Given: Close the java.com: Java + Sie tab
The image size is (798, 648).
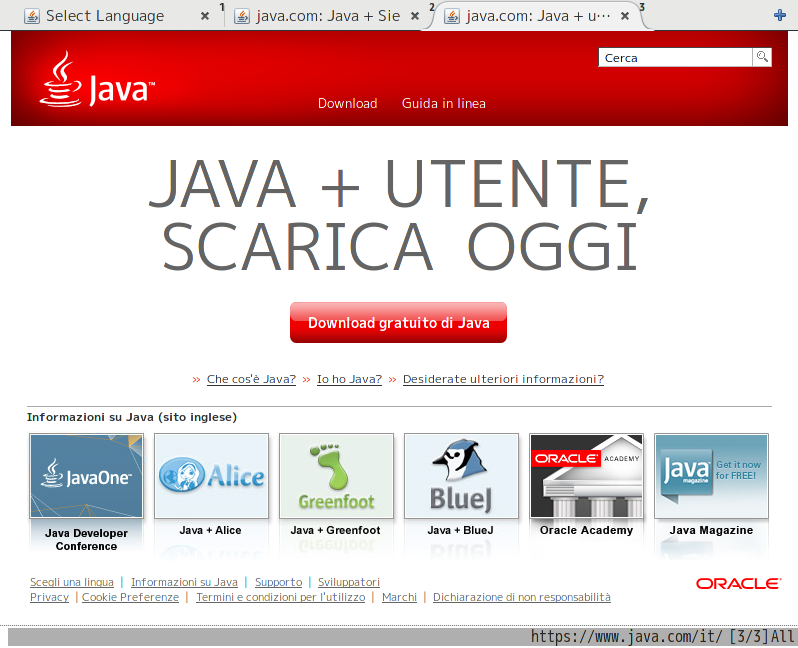Looking at the screenshot, I should pyautogui.click(x=415, y=16).
